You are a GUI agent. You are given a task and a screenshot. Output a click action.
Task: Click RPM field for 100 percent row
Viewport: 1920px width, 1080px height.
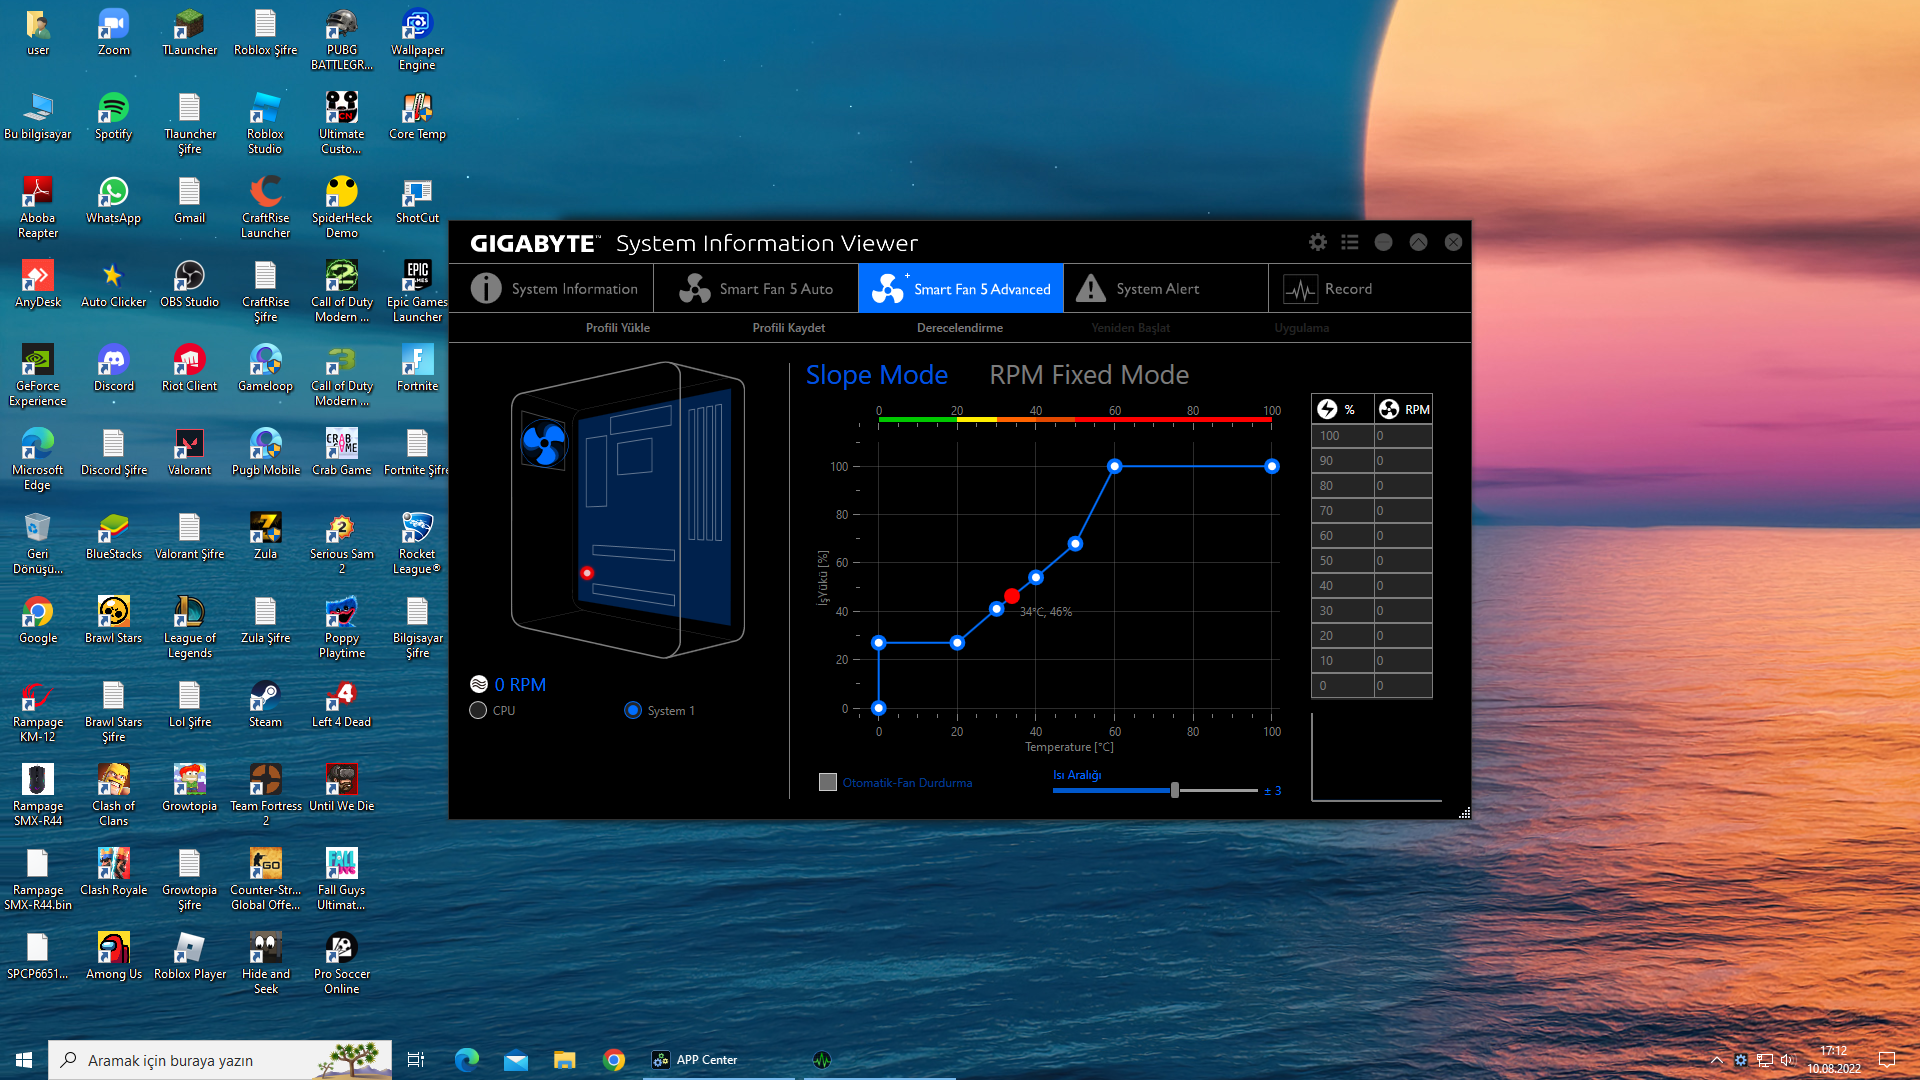[1402, 436]
